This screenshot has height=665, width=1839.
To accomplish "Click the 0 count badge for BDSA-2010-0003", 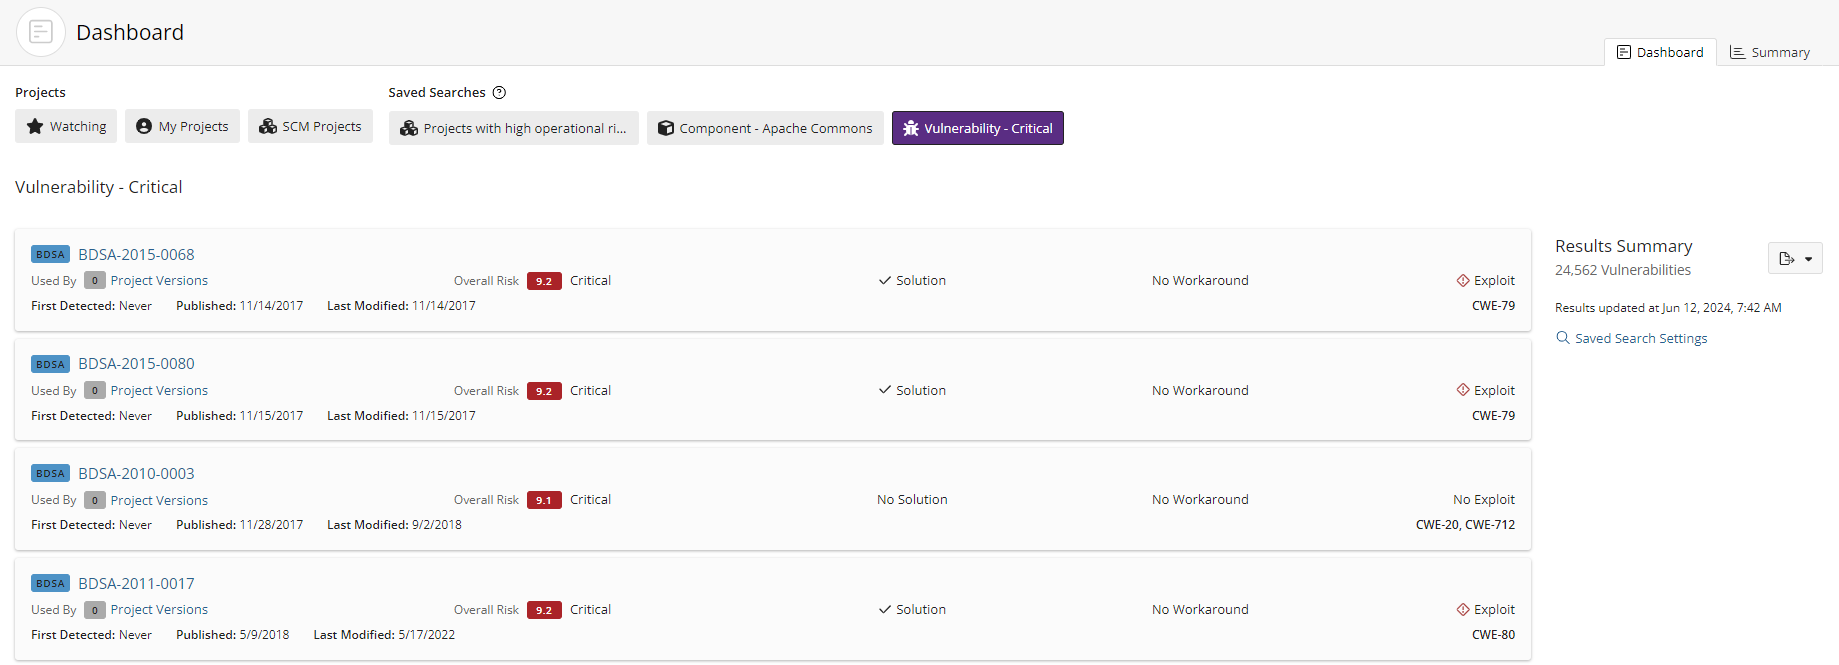I will coord(95,500).
